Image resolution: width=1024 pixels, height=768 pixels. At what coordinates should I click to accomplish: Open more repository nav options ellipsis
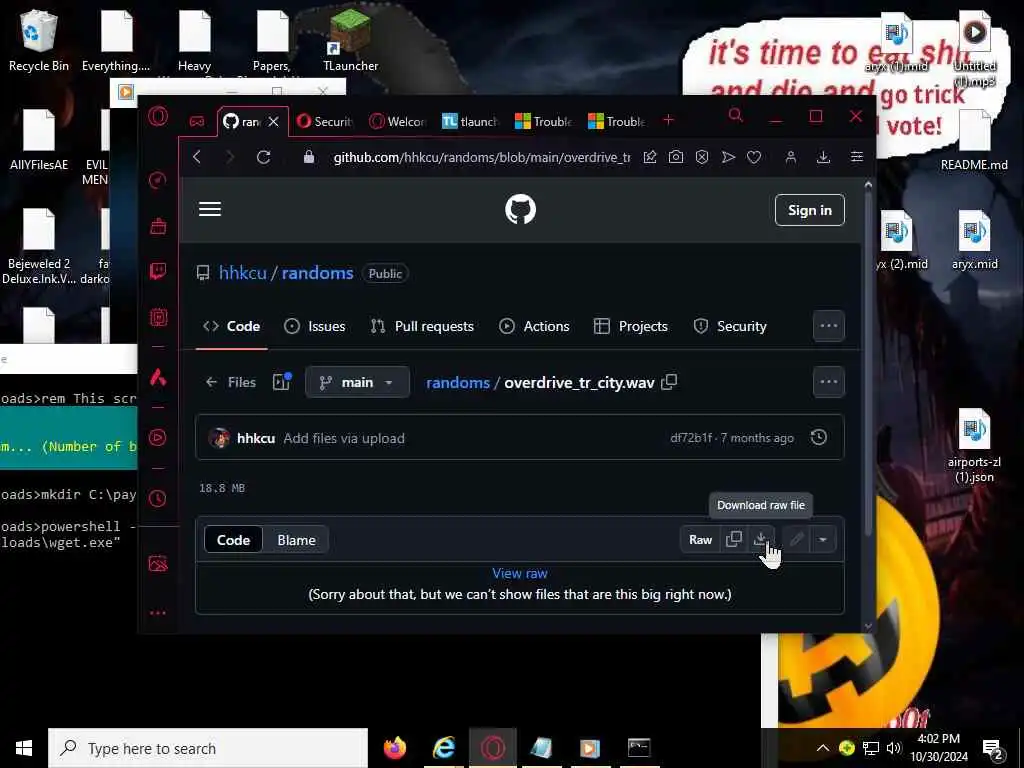tap(829, 326)
